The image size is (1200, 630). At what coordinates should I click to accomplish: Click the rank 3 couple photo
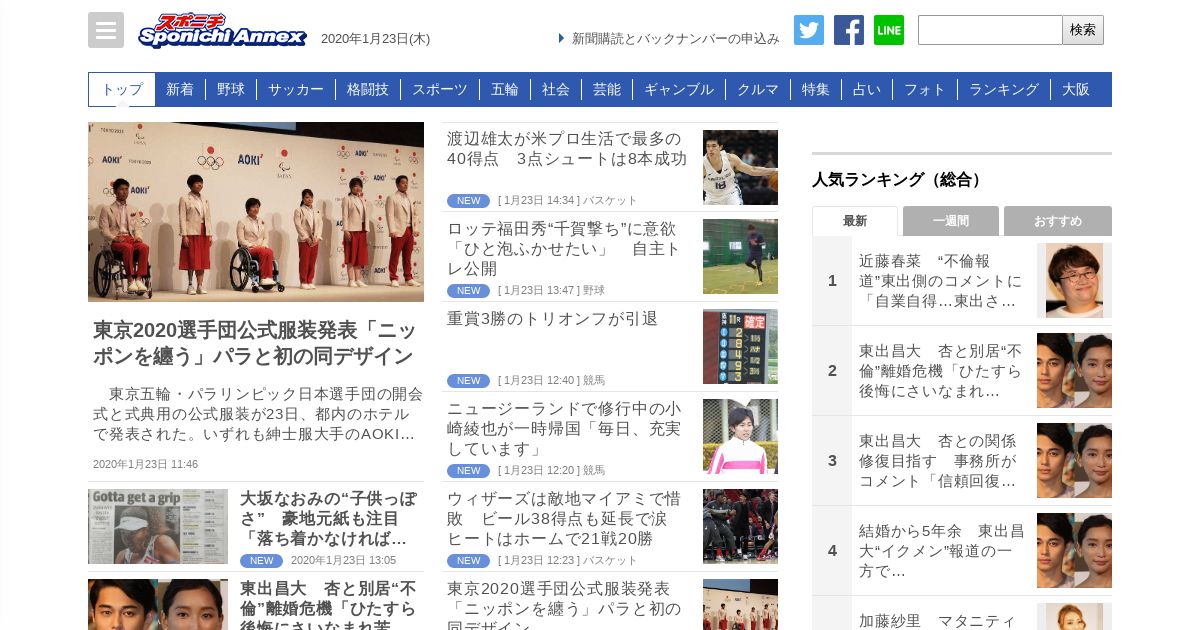click(x=1074, y=461)
